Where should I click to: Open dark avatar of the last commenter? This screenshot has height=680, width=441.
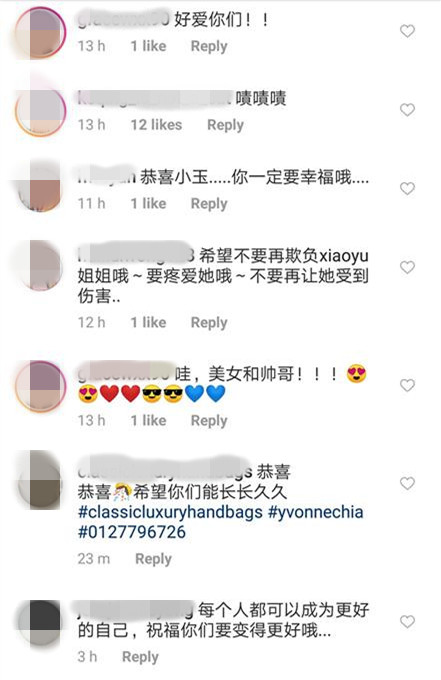pyautogui.click(x=39, y=622)
